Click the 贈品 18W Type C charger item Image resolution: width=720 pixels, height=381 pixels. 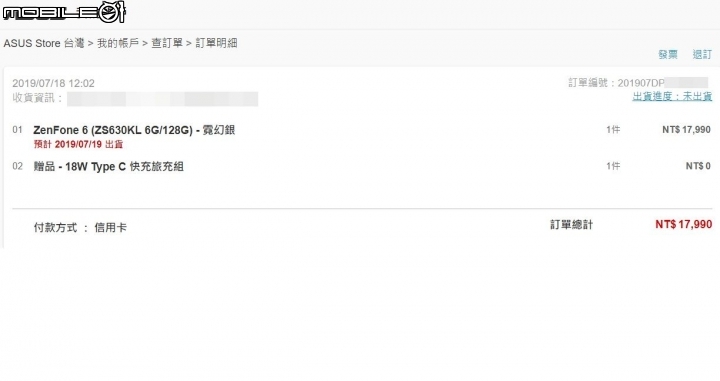[108, 166]
